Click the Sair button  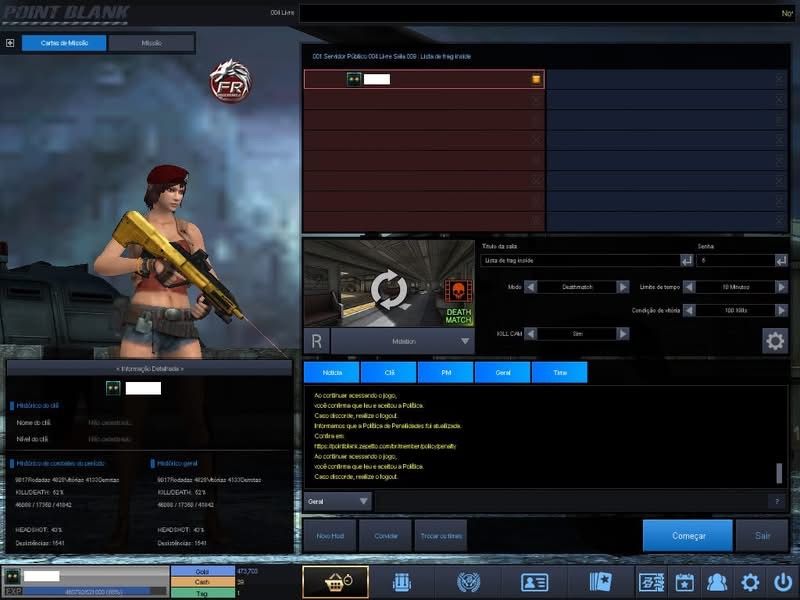click(x=762, y=536)
